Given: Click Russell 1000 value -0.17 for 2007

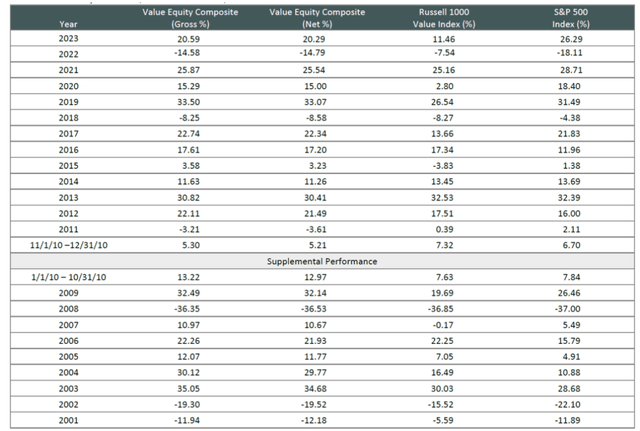Looking at the screenshot, I should pos(443,325).
